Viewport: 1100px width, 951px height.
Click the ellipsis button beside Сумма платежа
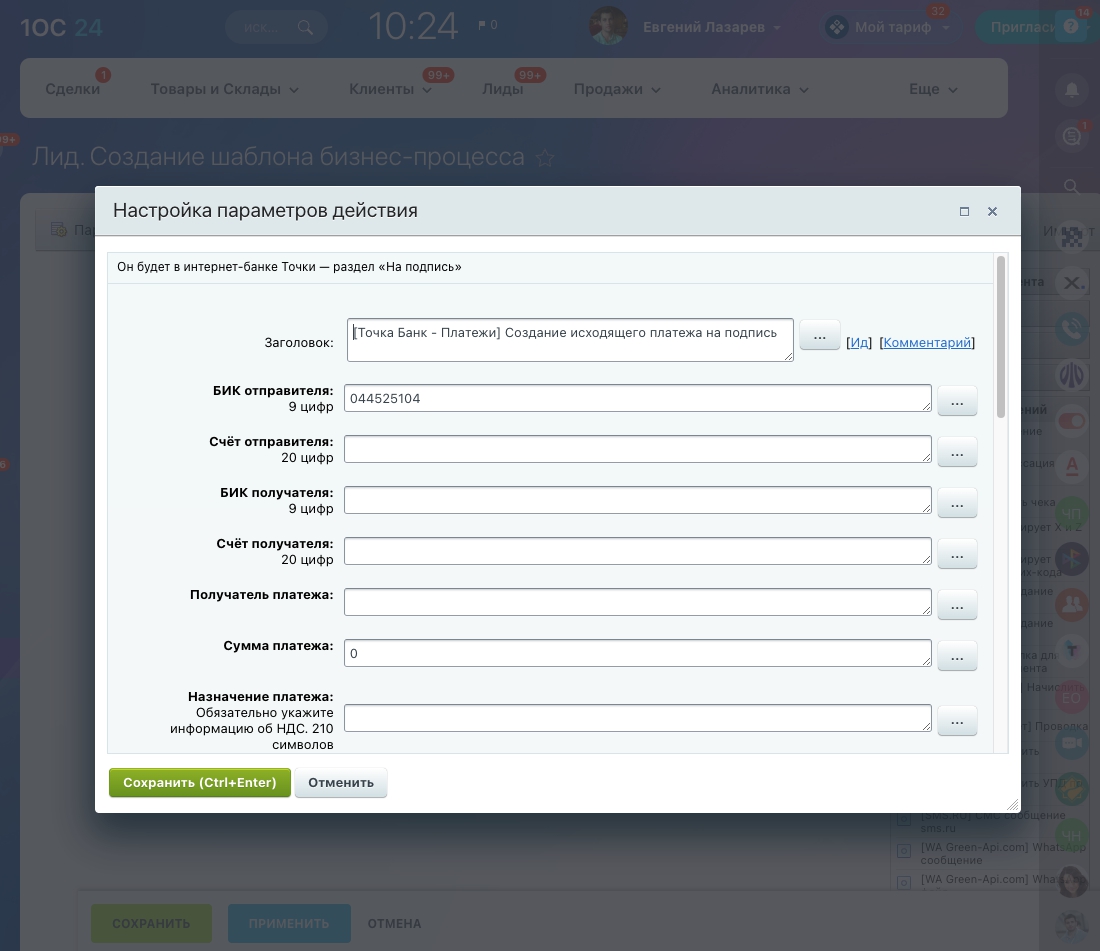957,657
